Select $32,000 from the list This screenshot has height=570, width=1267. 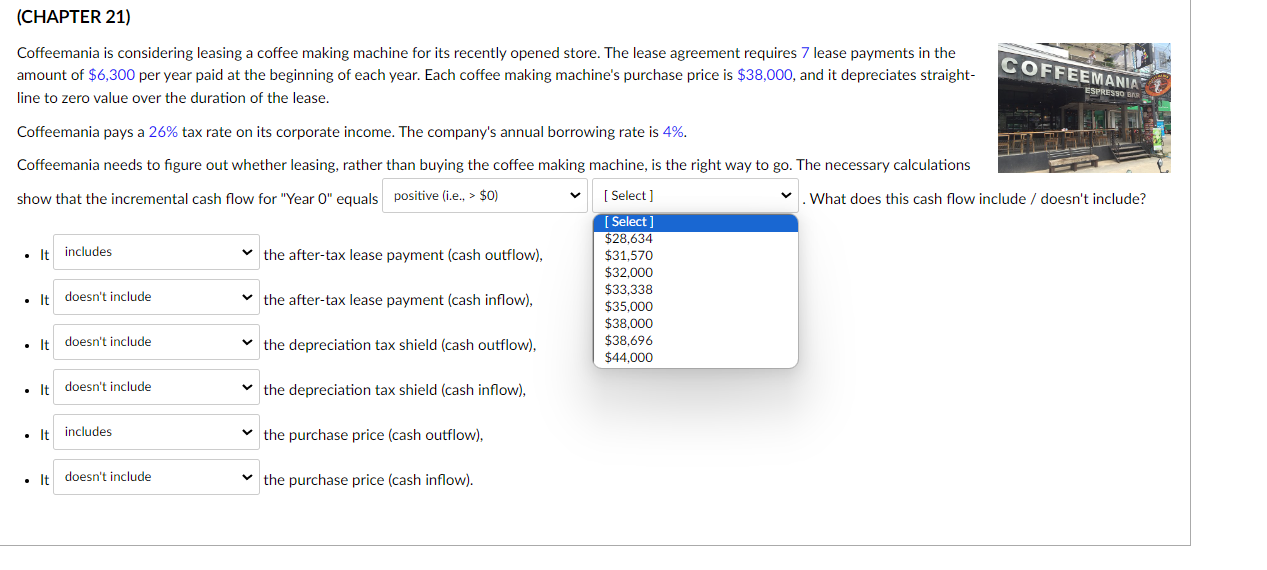pyautogui.click(x=696, y=273)
